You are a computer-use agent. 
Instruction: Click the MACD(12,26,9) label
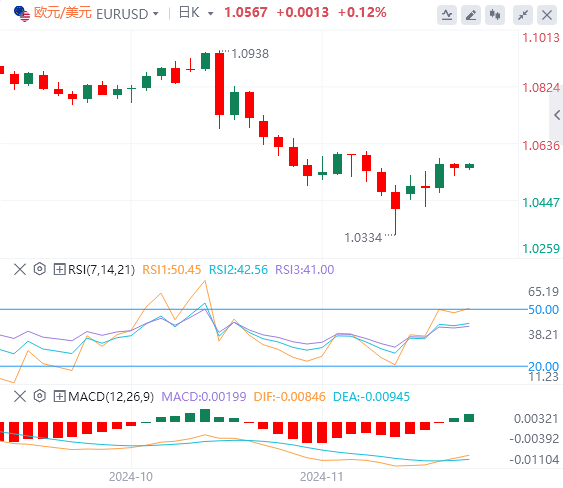click(111, 397)
